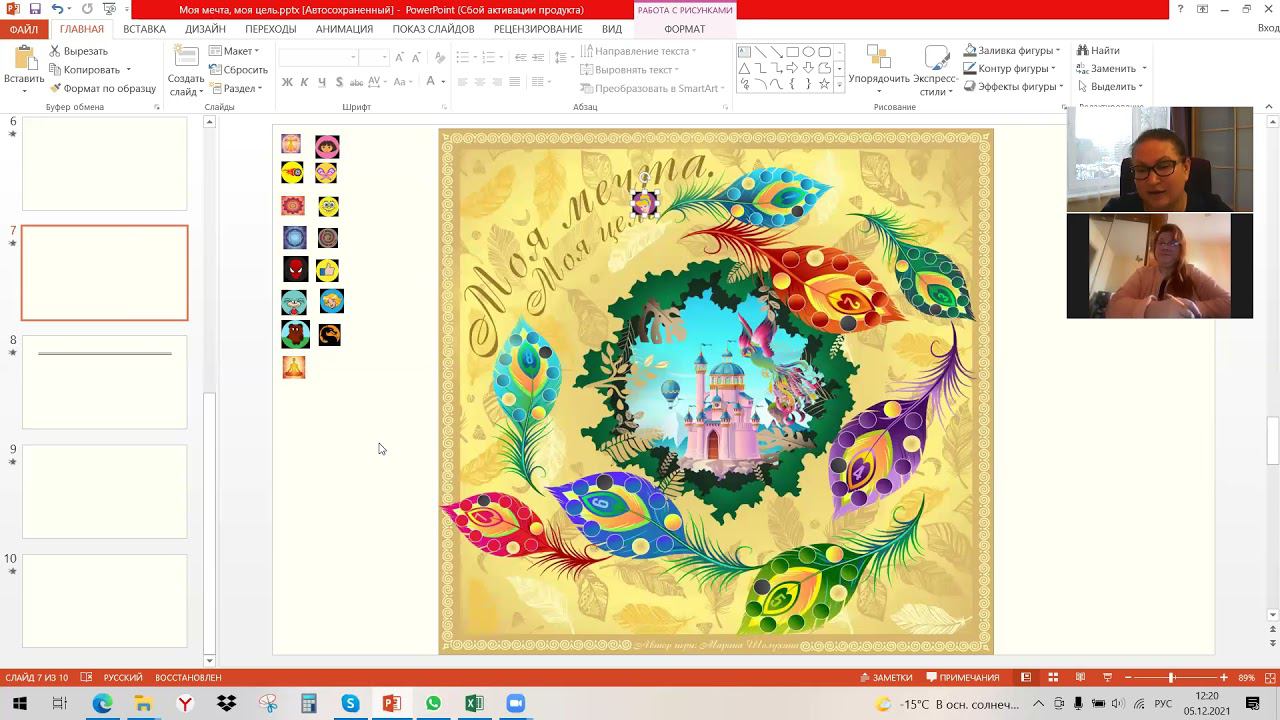Switch to ПЕРЕХОДЫ tab
The image size is (1280, 720).
point(270,29)
